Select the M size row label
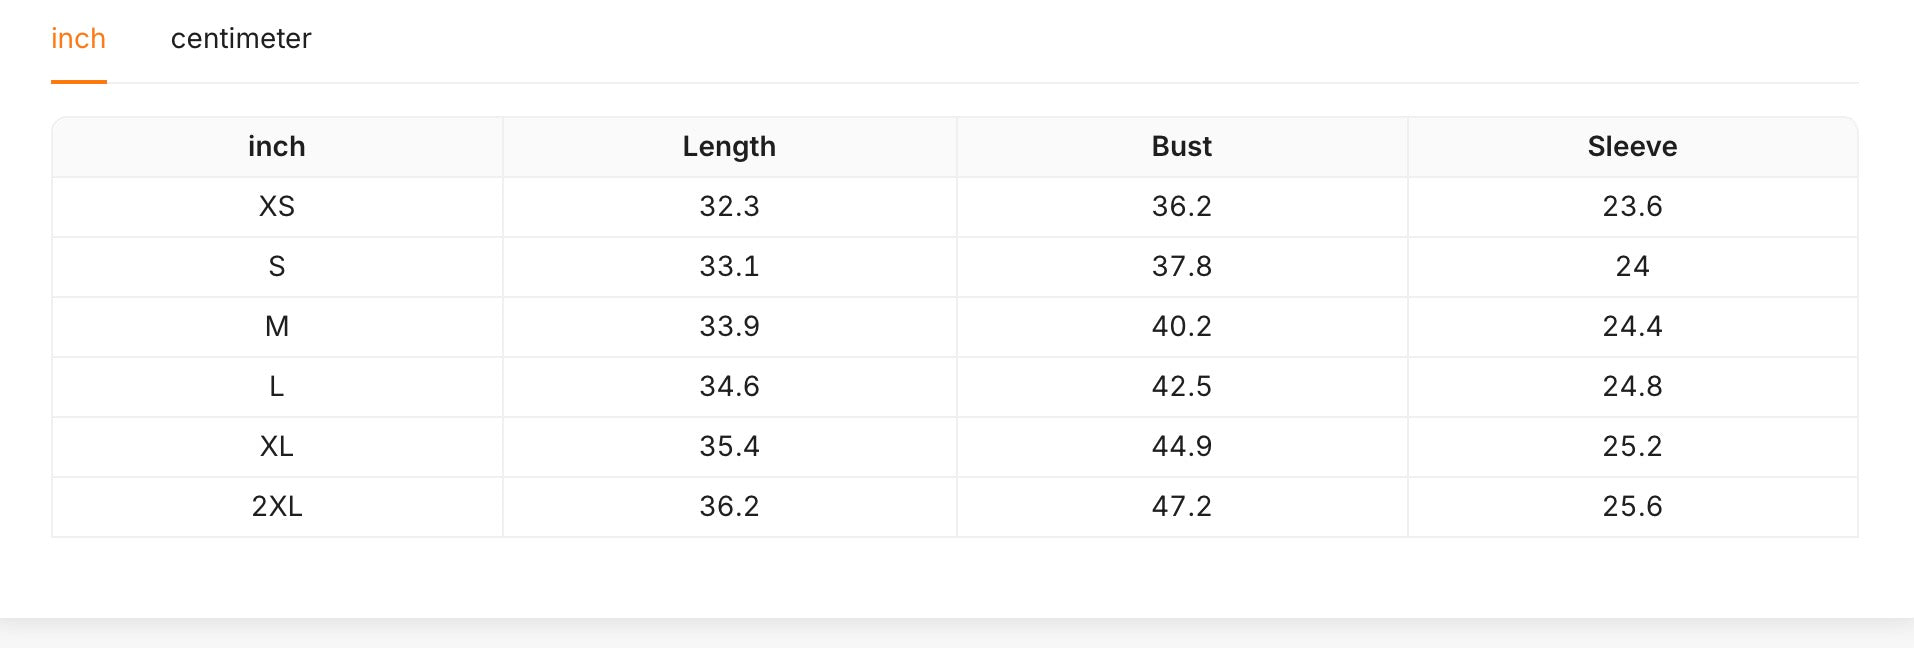 [x=277, y=327]
